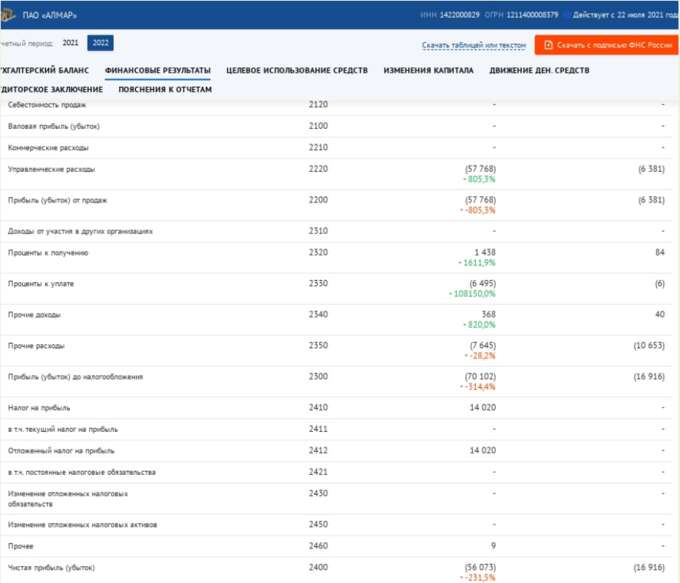Screen dimensions: 680x583
Task: Click the ИНН number 1422000829
Action: pos(459,15)
